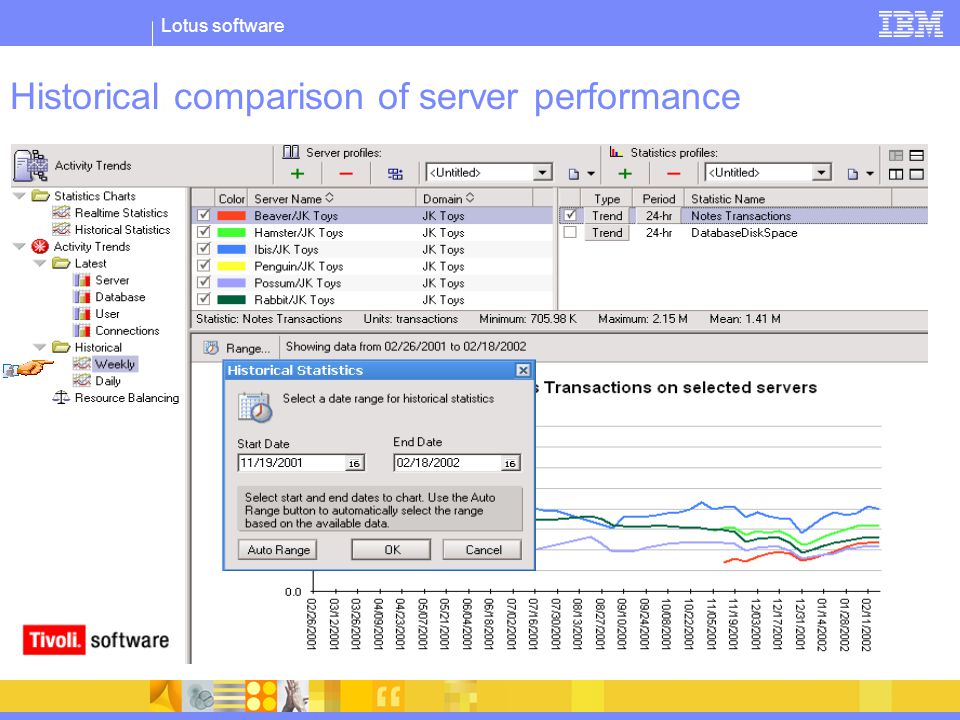Click the Connections bar chart icon

pos(82,331)
